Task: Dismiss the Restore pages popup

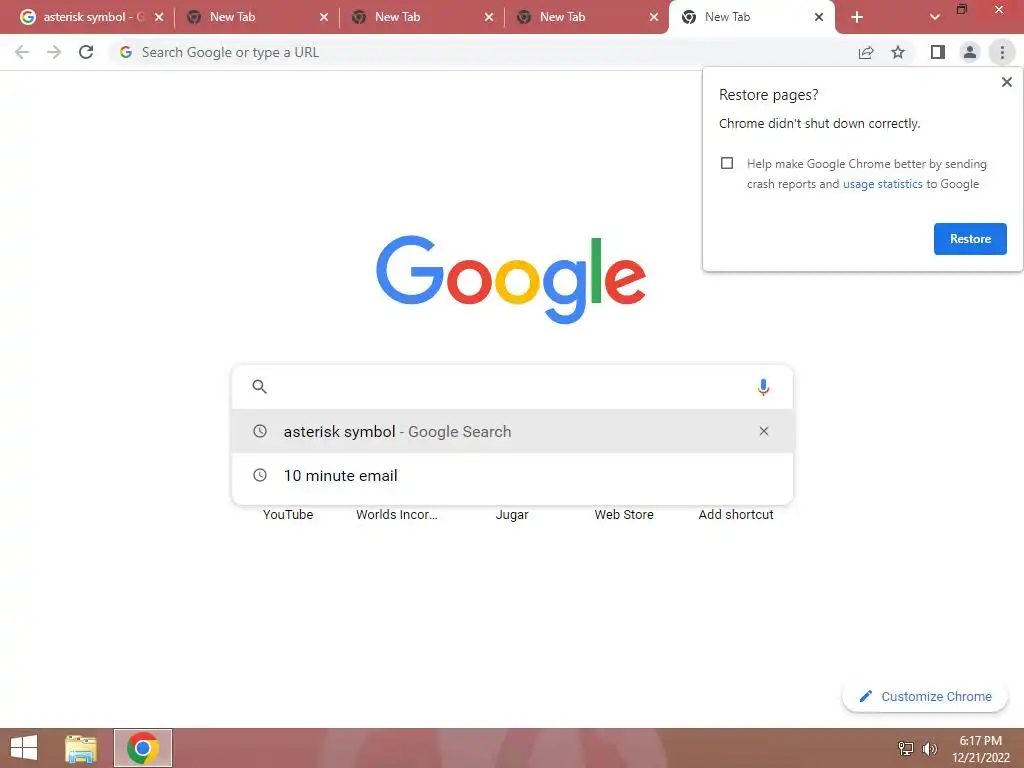Action: pos(1006,82)
